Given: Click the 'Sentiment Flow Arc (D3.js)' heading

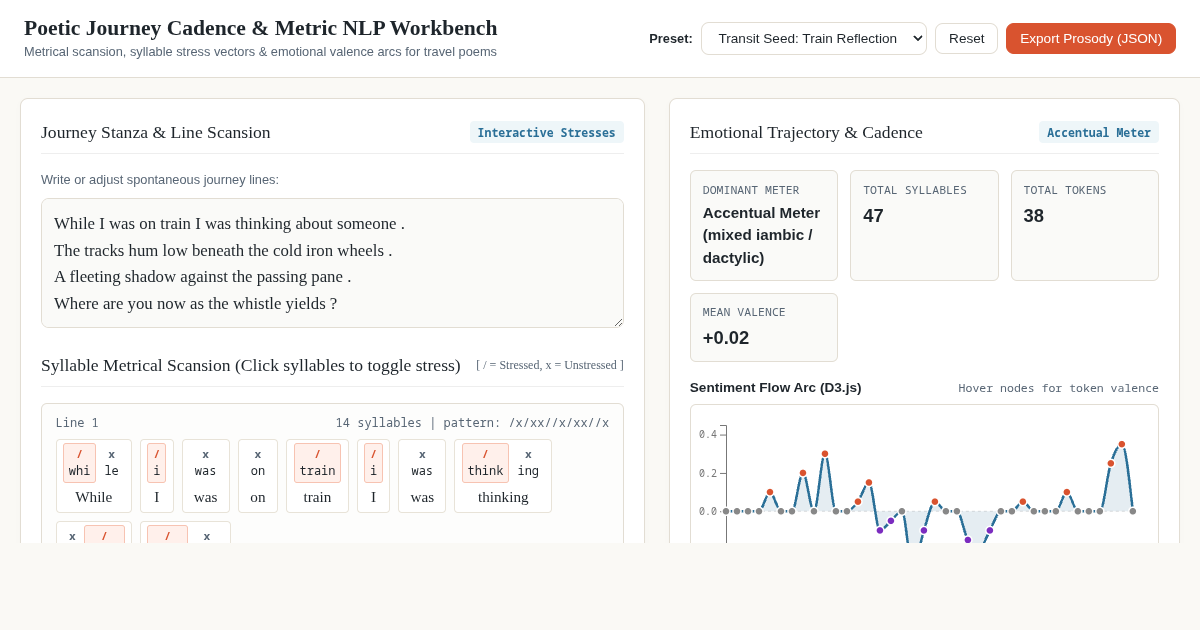Looking at the screenshot, I should (x=775, y=387).
